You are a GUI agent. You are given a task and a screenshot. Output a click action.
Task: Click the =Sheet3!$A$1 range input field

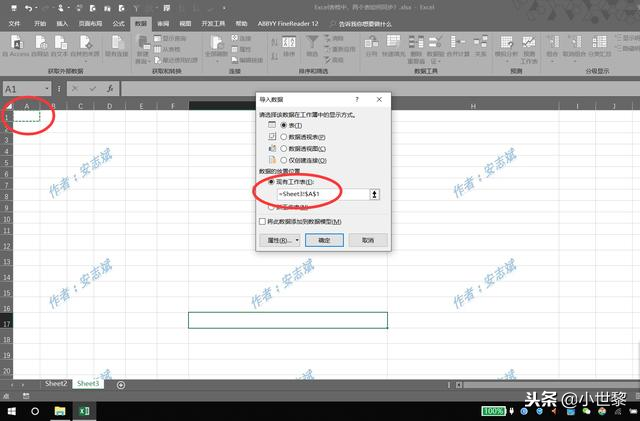point(323,194)
